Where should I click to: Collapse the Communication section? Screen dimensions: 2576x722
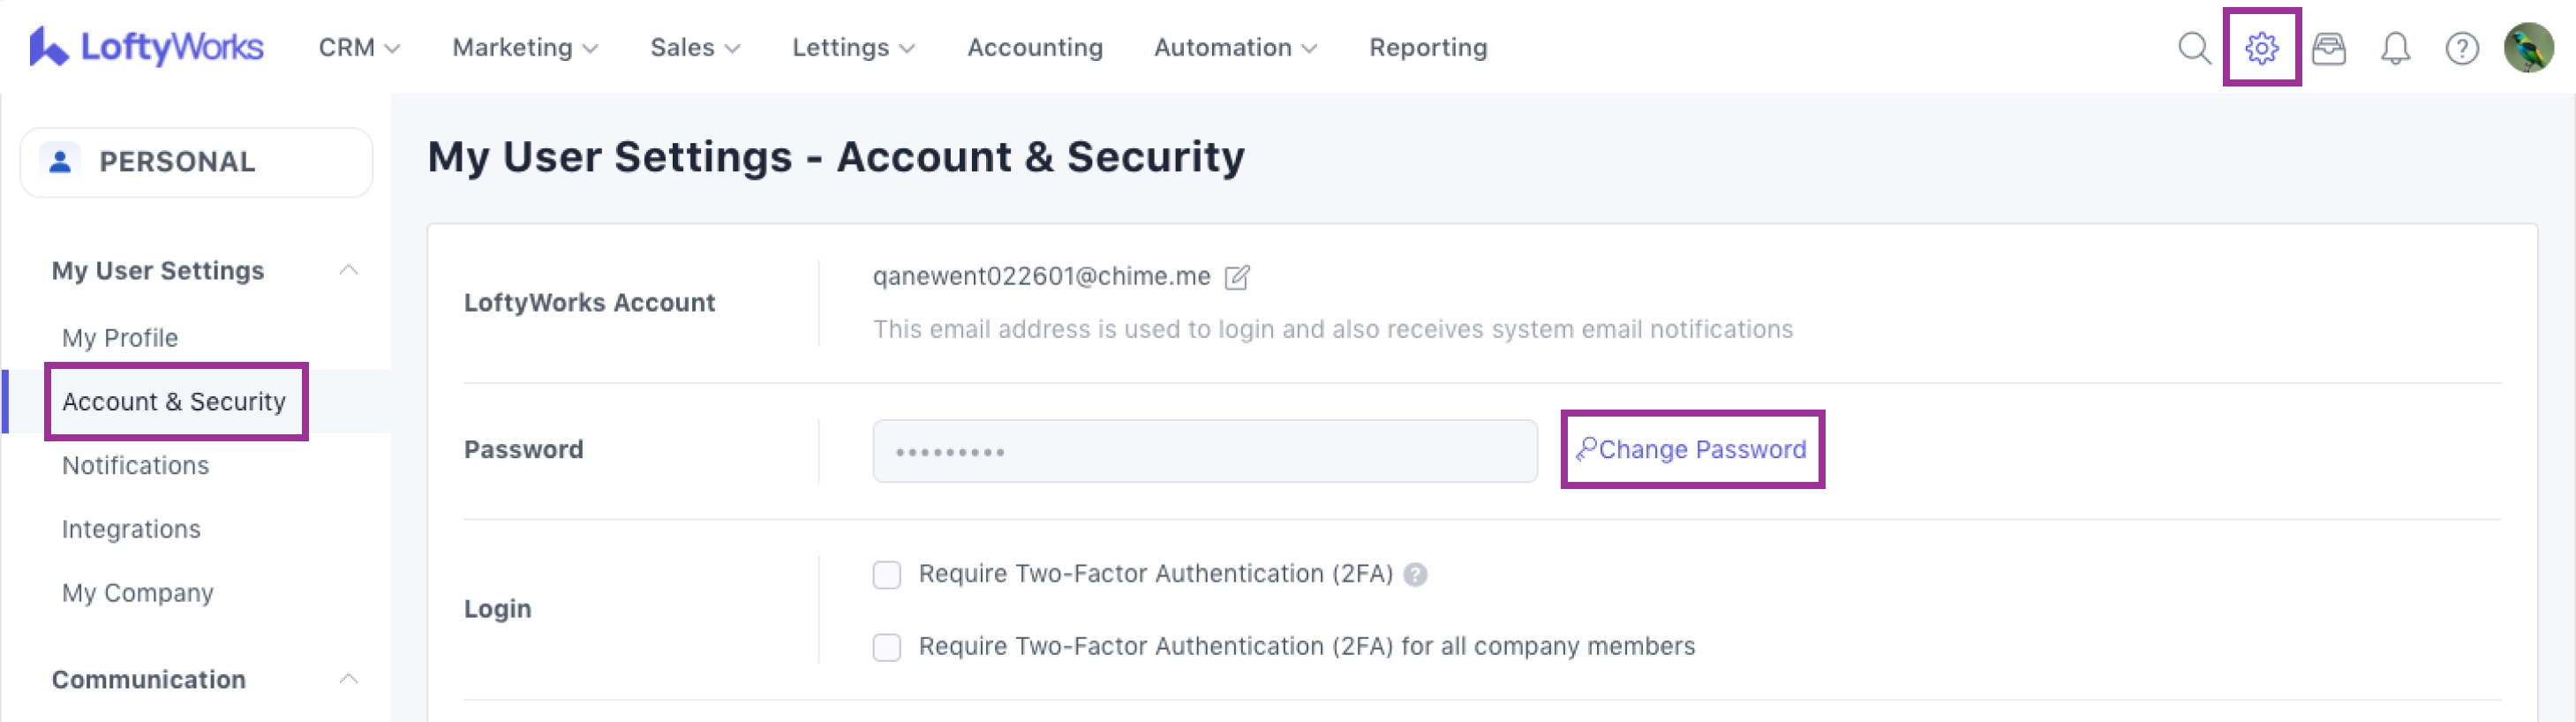[348, 679]
